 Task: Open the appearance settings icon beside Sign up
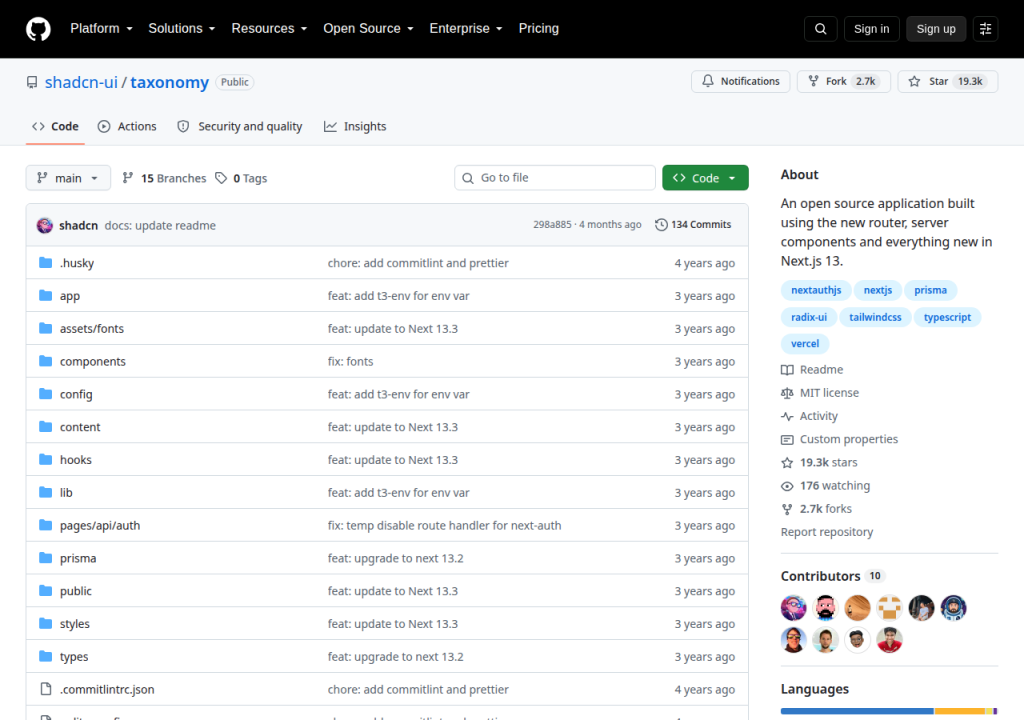985,29
